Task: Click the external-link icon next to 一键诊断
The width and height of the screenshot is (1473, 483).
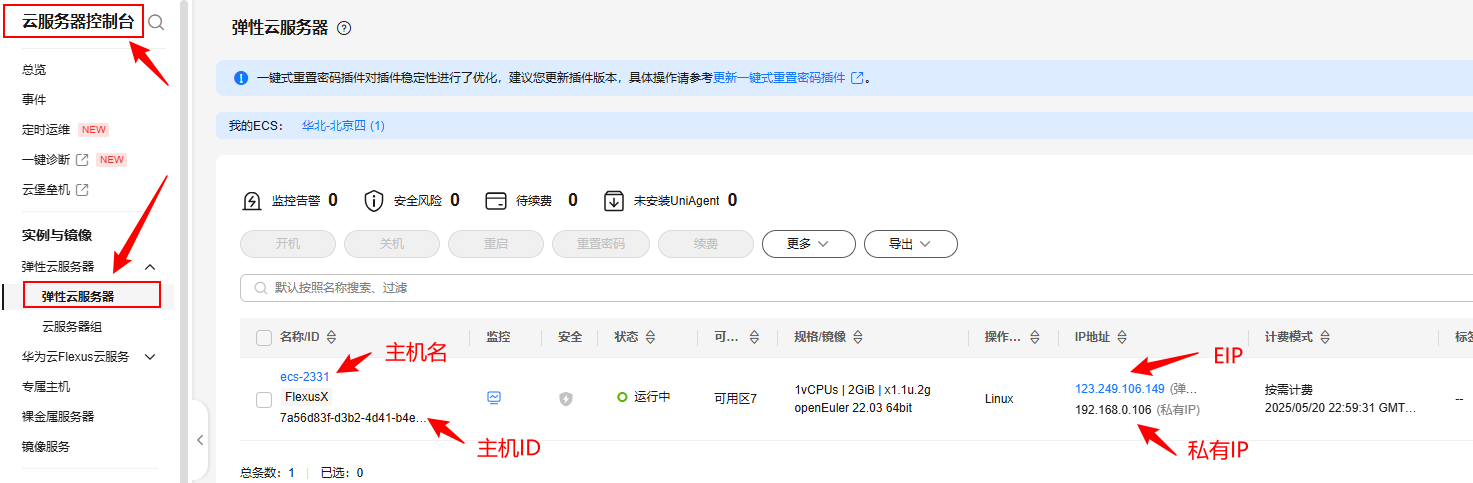Action: coord(82,159)
